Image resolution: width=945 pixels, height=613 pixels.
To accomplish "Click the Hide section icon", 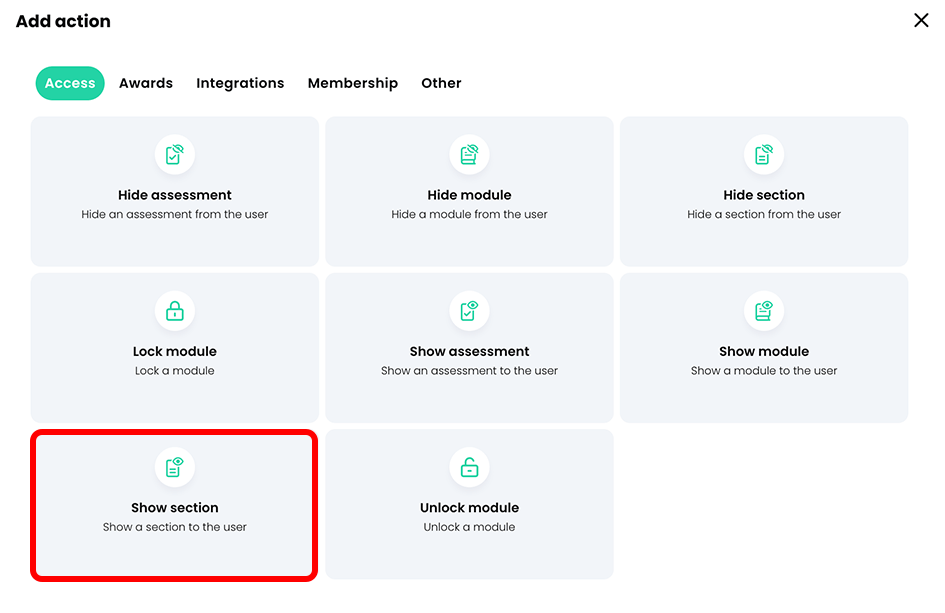I will point(764,155).
